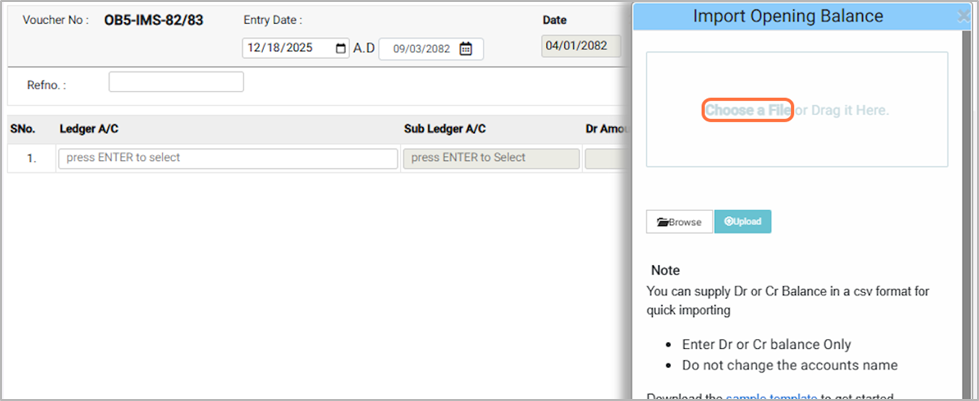Screen dimensions: 979x401
Task: Open the Entry Date calendar picker icon
Action: (341, 48)
